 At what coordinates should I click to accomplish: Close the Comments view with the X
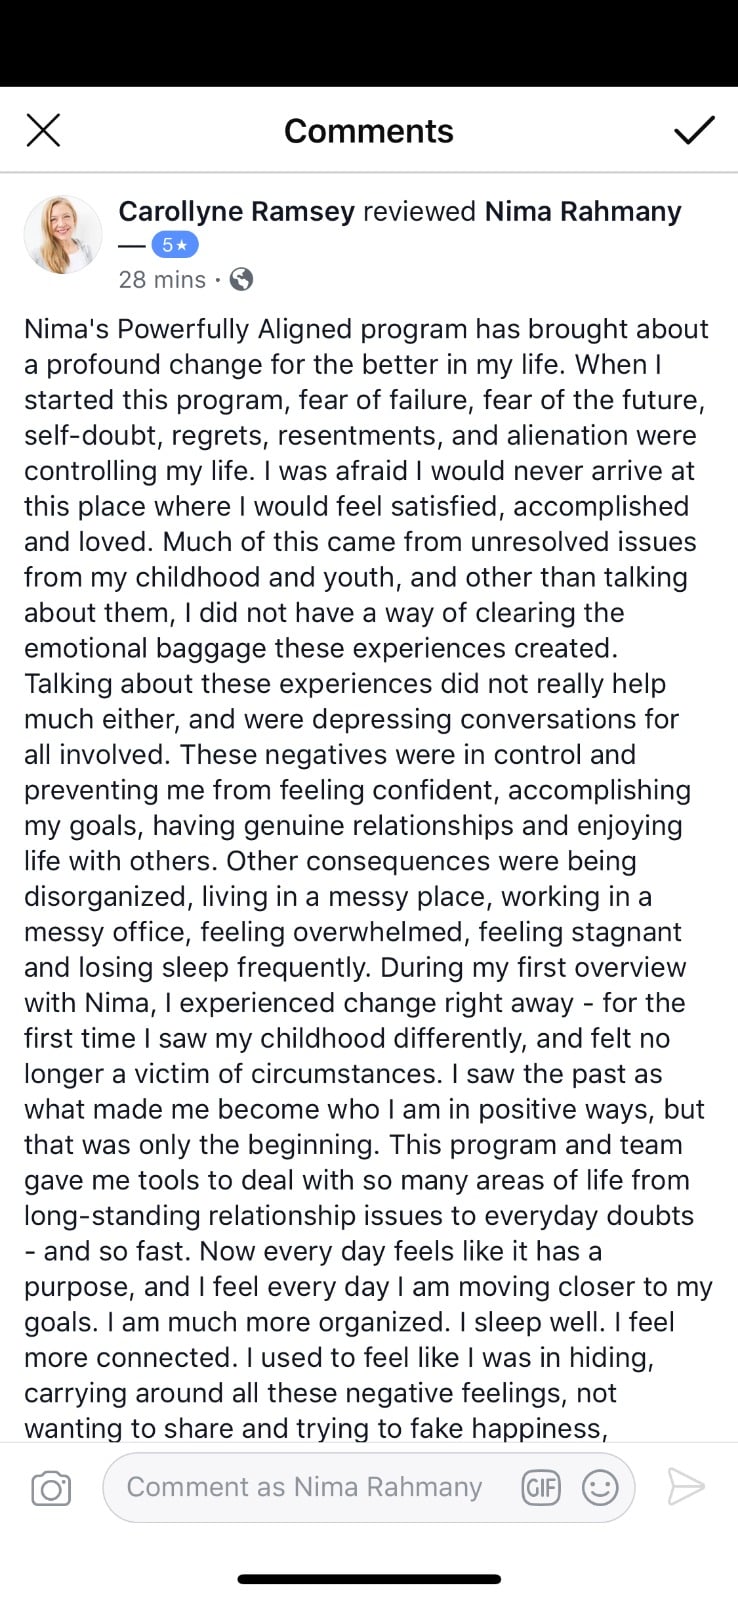pyautogui.click(x=43, y=130)
